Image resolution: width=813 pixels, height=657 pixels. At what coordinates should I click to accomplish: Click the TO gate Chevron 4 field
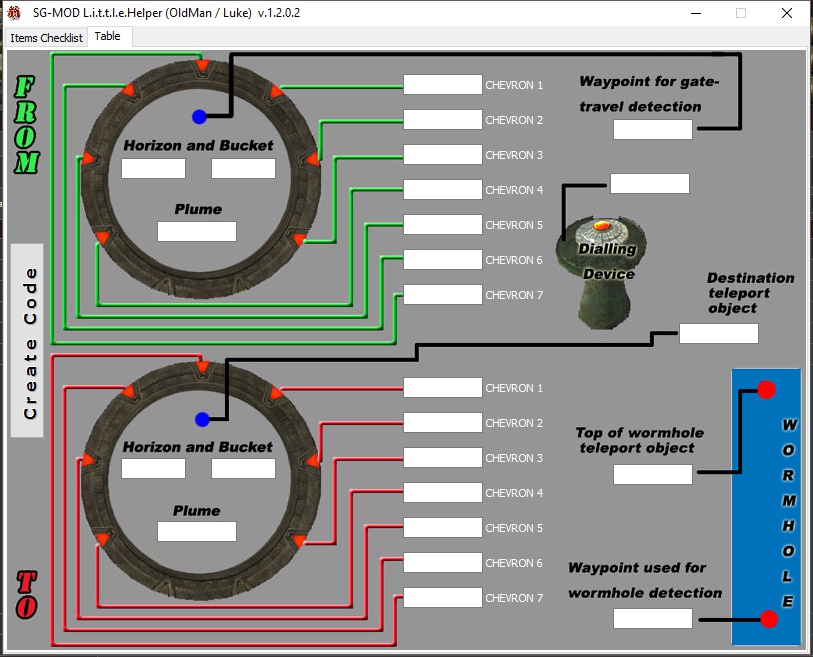443,493
